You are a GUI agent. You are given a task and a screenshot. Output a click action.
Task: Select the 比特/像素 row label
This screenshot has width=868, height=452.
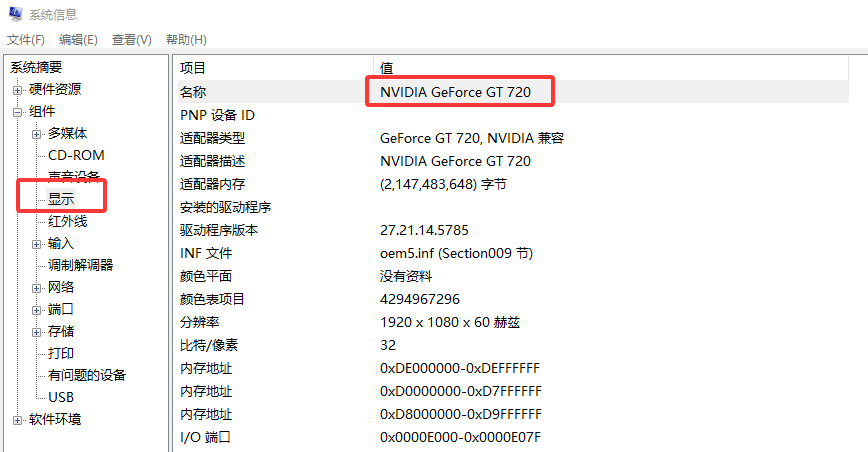(x=209, y=345)
